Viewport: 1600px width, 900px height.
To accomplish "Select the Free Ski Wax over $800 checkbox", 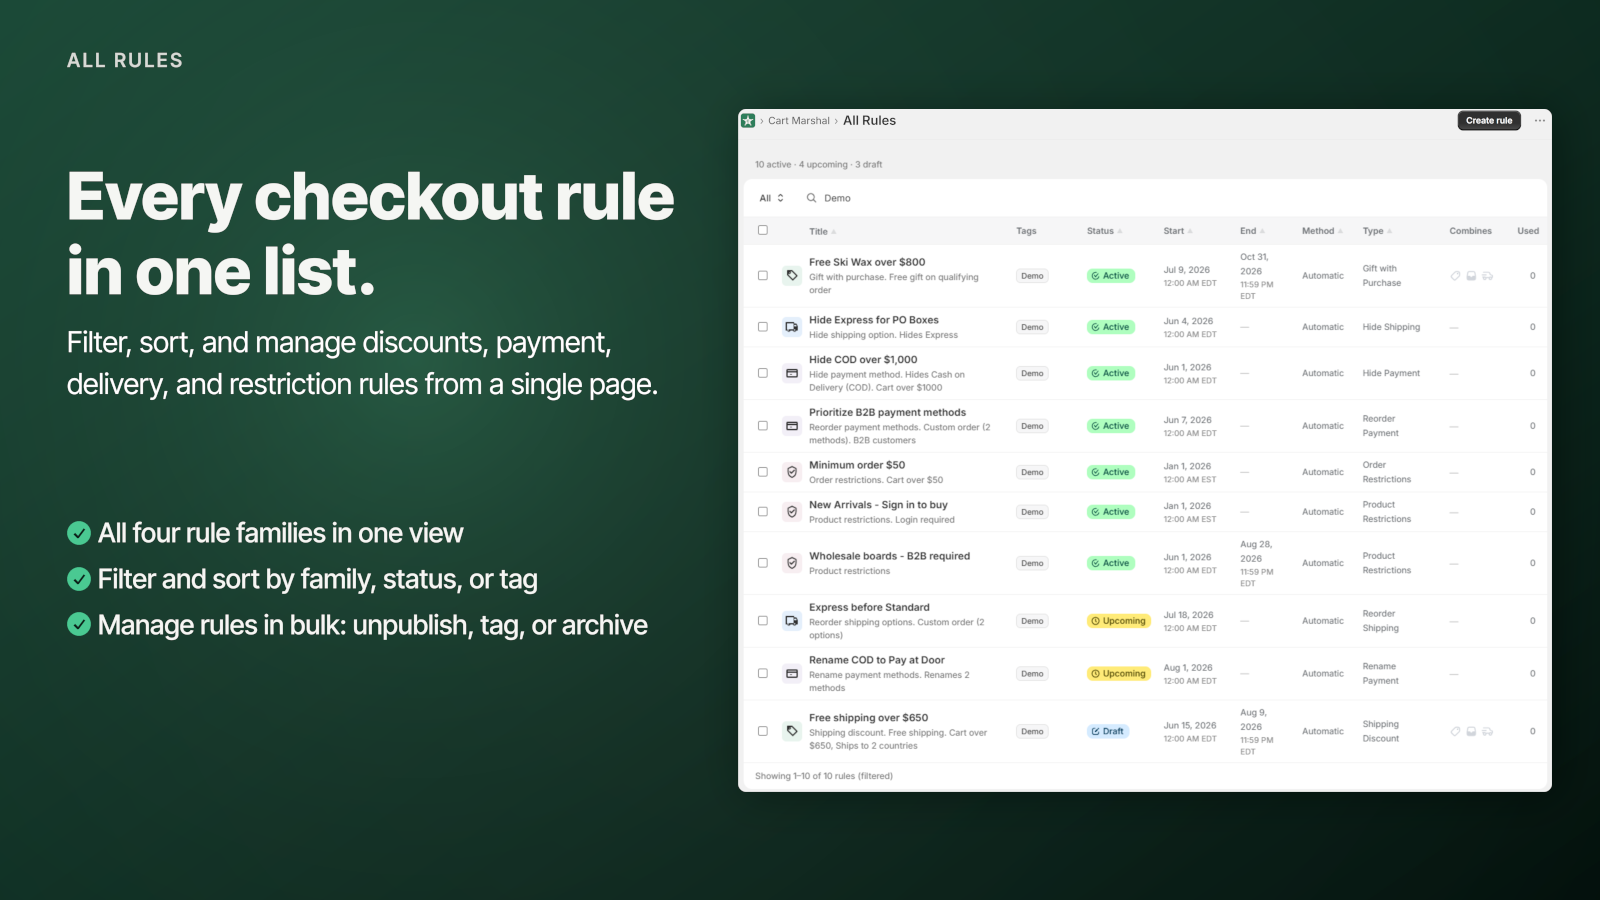I will [763, 276].
